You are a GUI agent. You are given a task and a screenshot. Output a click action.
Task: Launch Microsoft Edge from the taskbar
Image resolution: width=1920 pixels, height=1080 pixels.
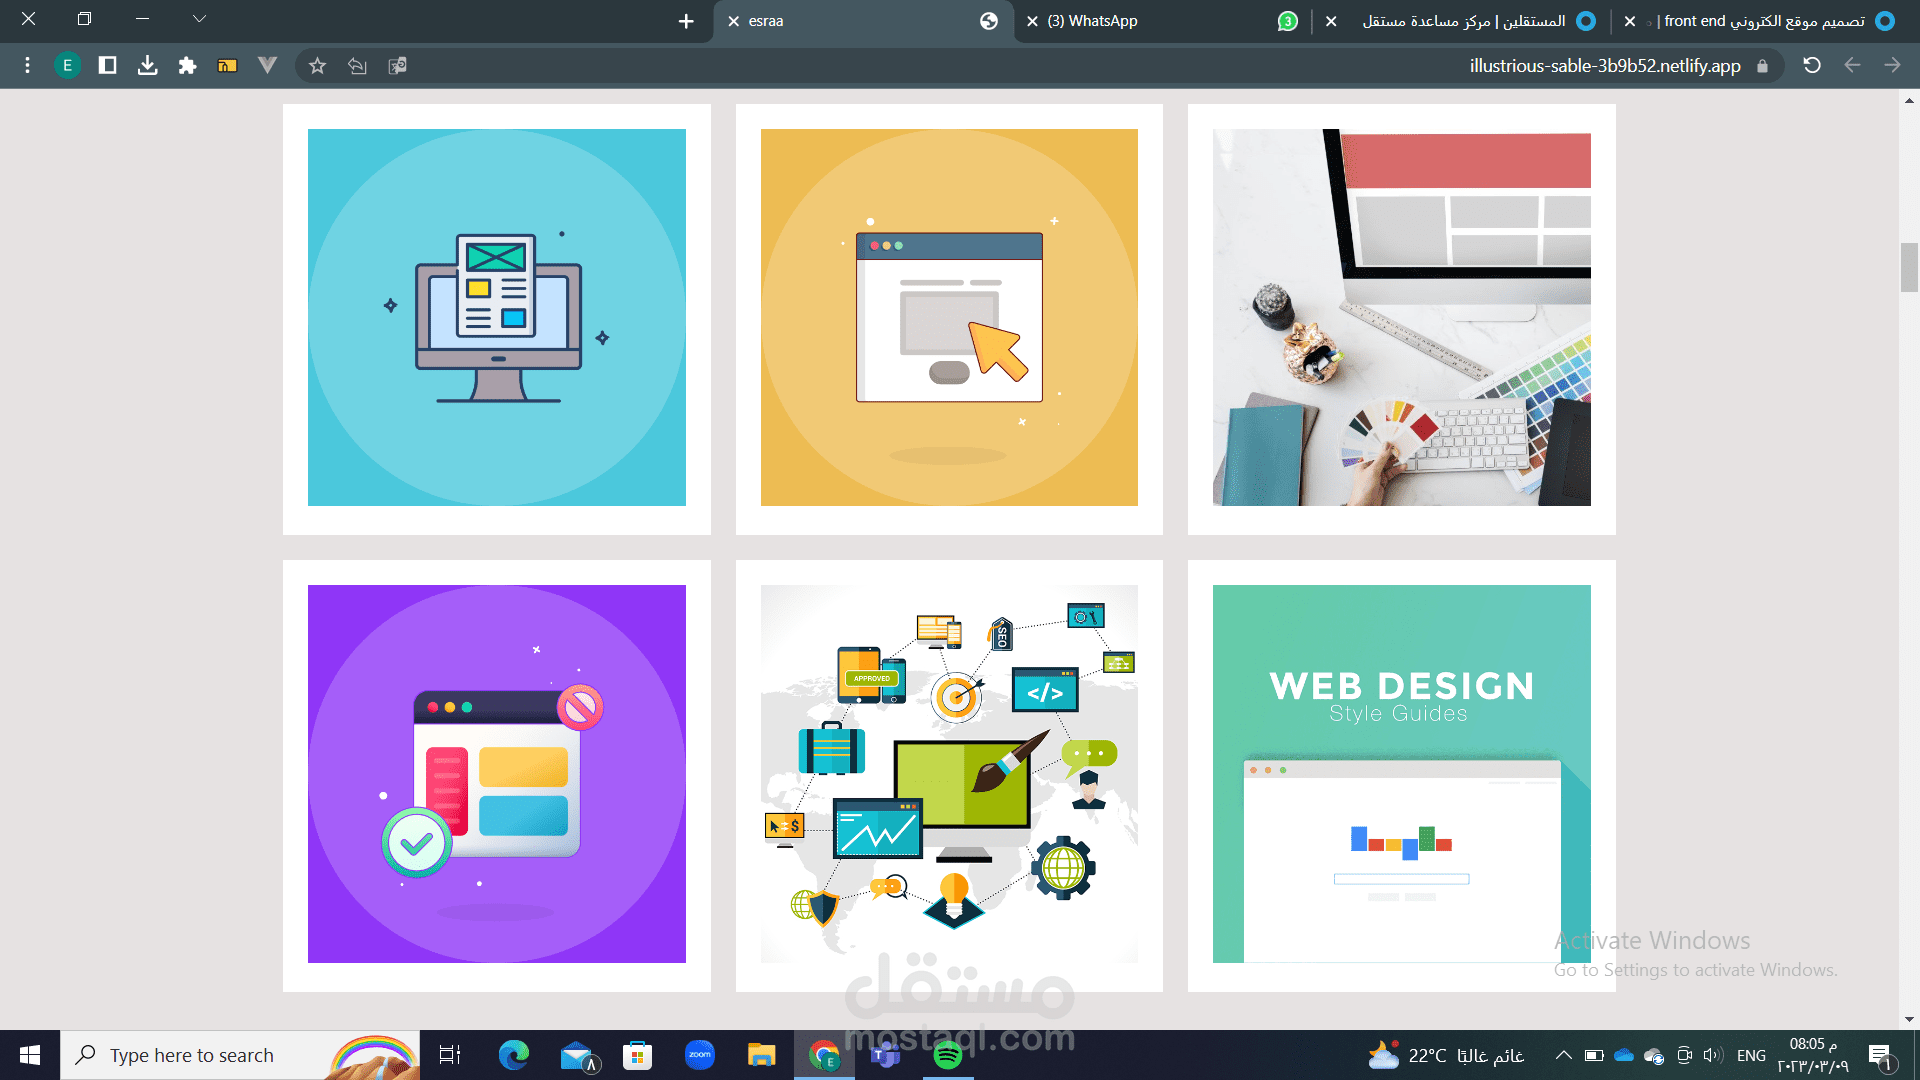pyautogui.click(x=514, y=1055)
